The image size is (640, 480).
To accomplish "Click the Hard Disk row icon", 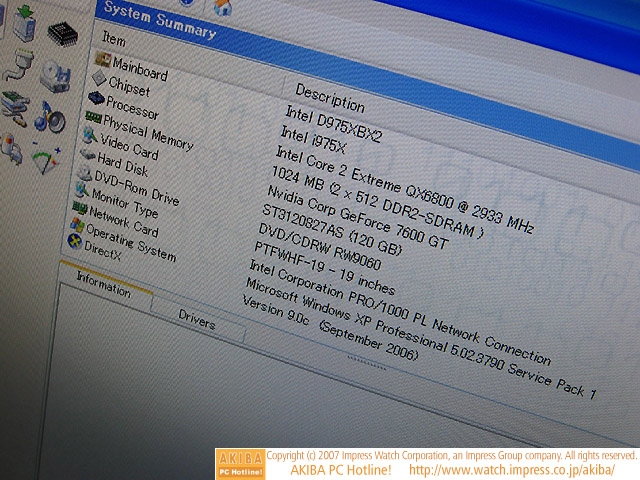I will pos(87,155).
